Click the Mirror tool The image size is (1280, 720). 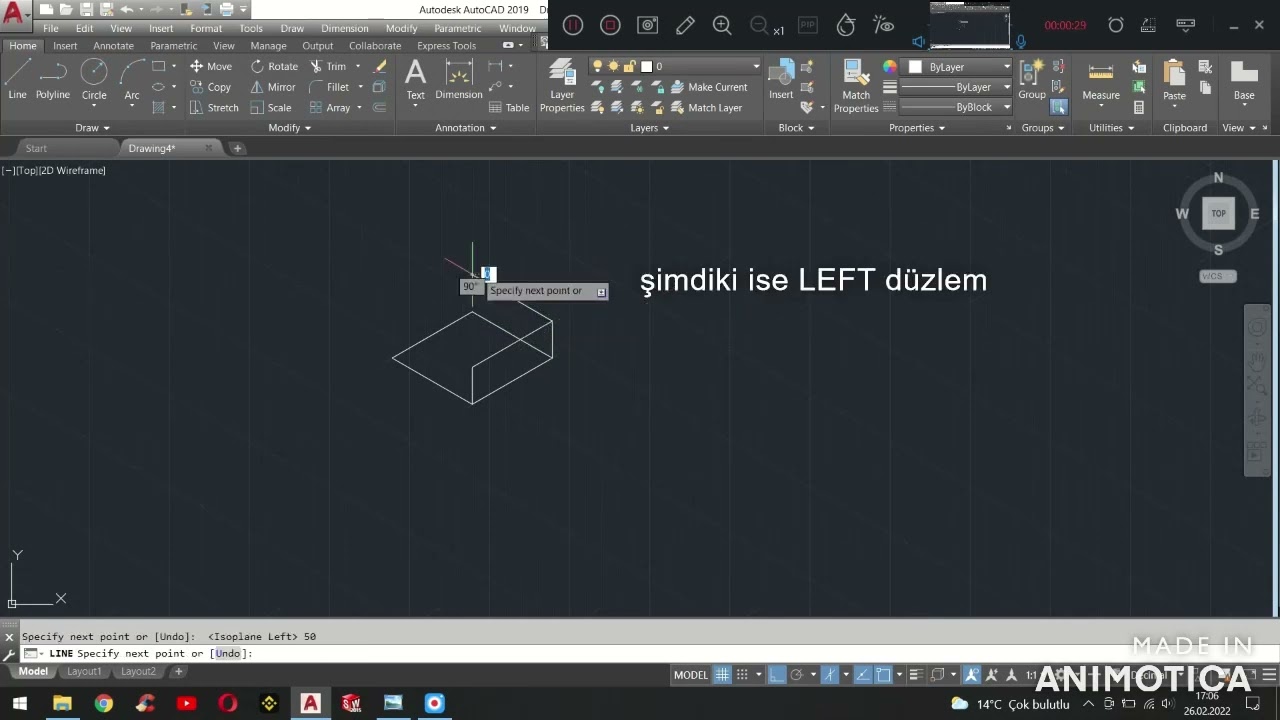273,87
